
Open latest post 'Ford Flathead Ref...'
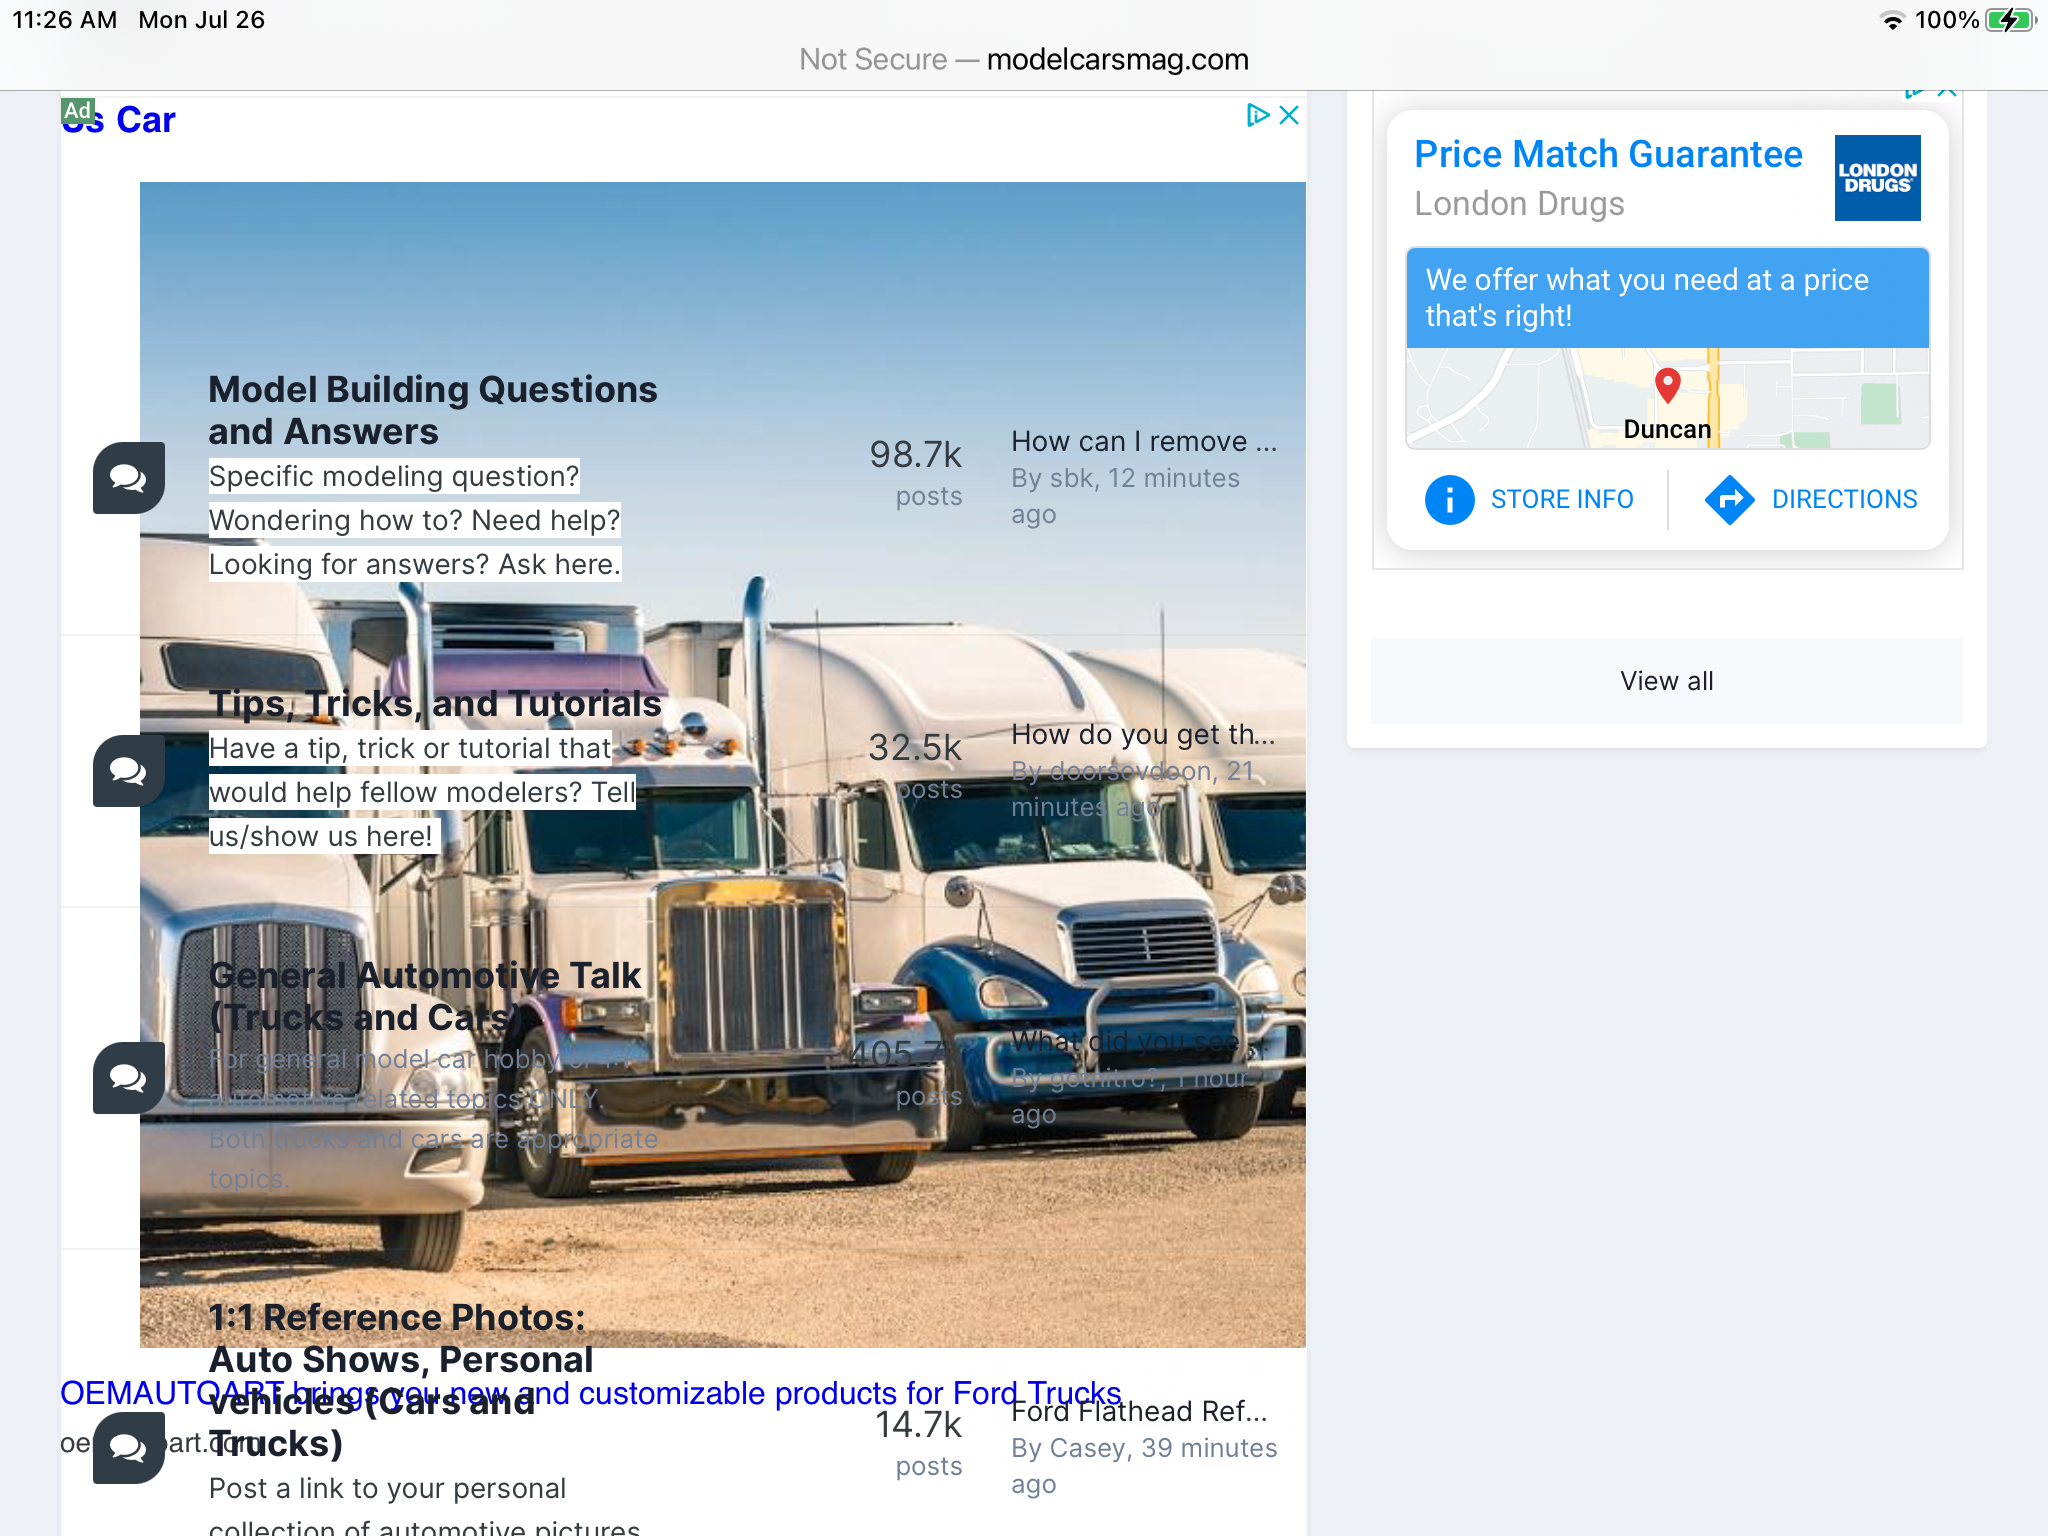click(1139, 1411)
